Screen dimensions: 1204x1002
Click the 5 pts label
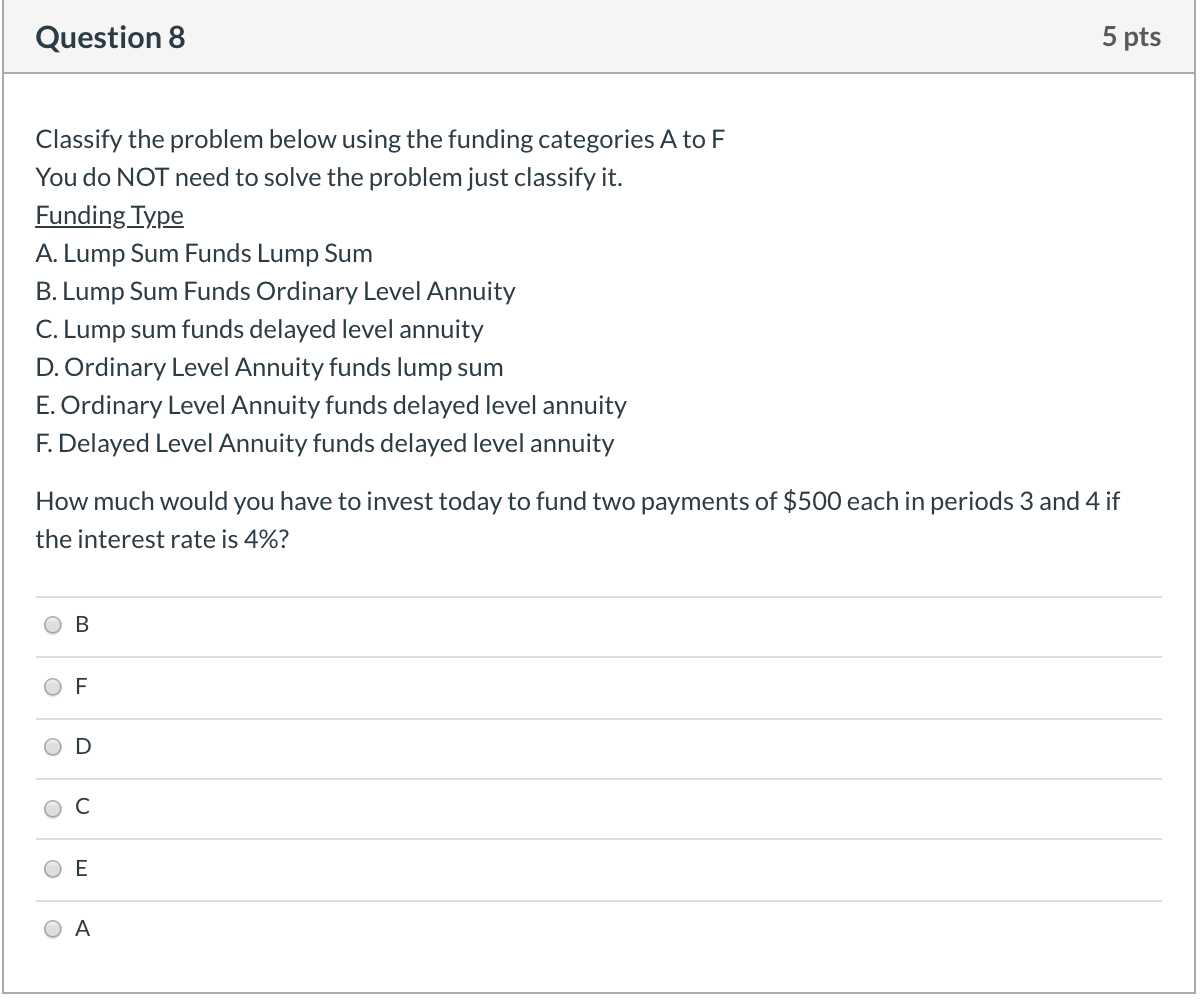1131,37
